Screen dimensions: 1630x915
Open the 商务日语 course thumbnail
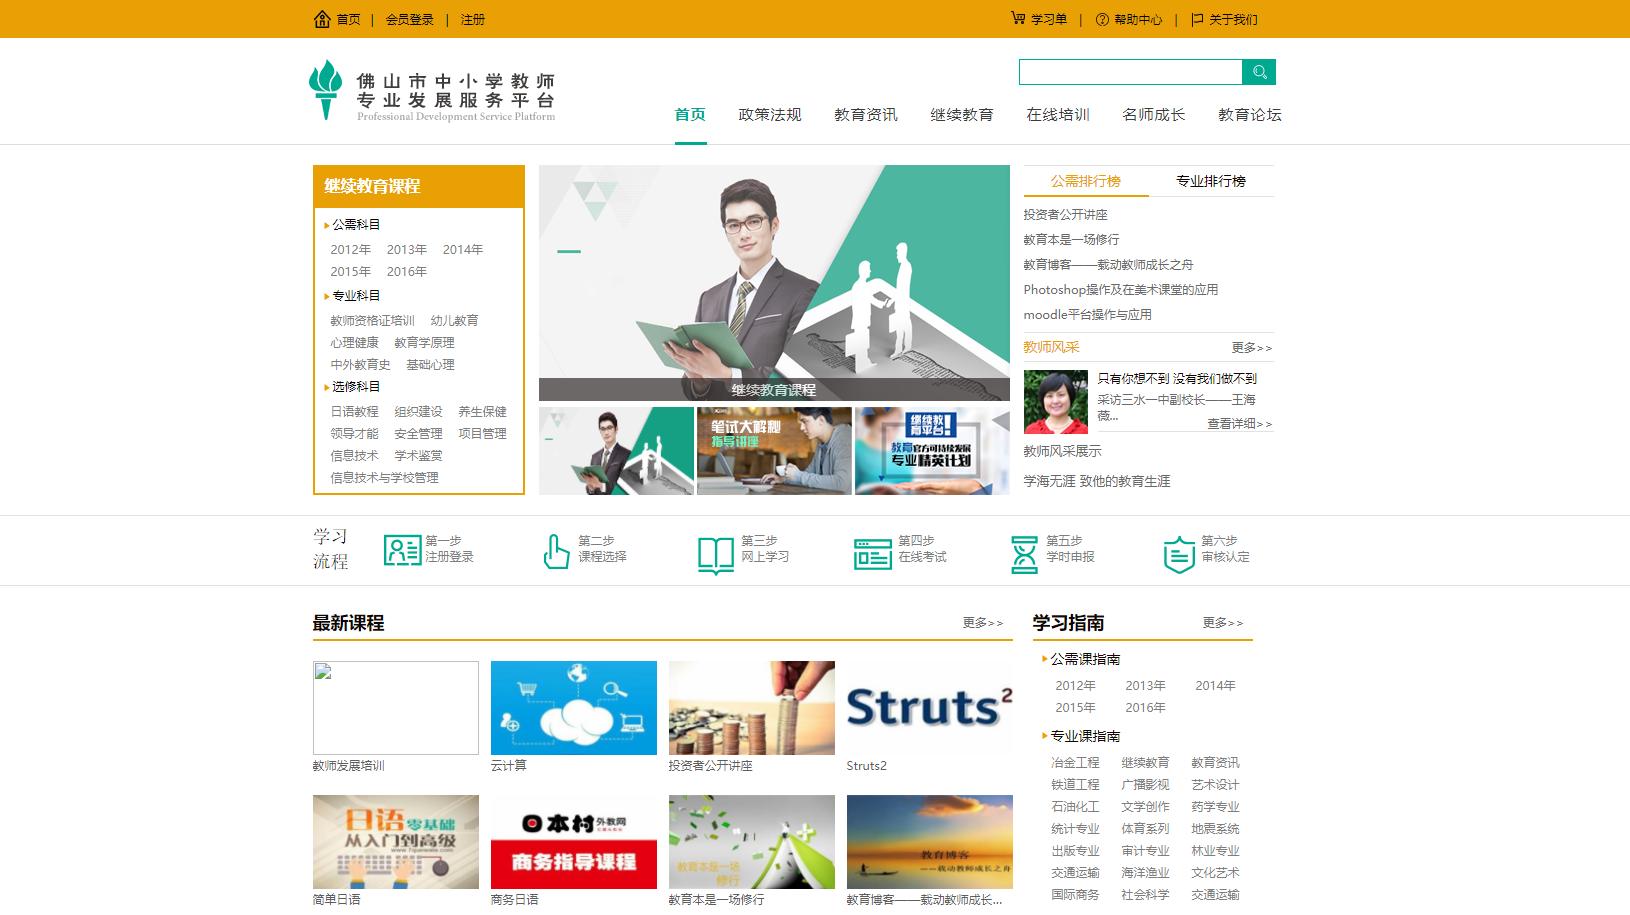574,842
